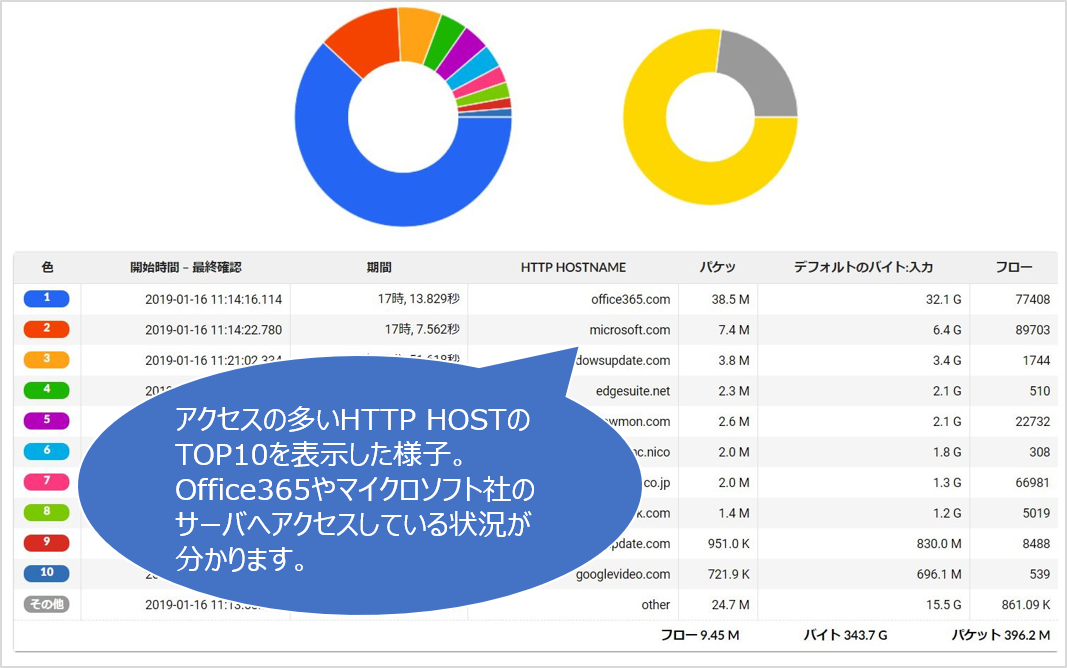Screen dimensions: 1067x668
Task: Click the pink number 7 badge
Action: pyautogui.click(x=46, y=482)
